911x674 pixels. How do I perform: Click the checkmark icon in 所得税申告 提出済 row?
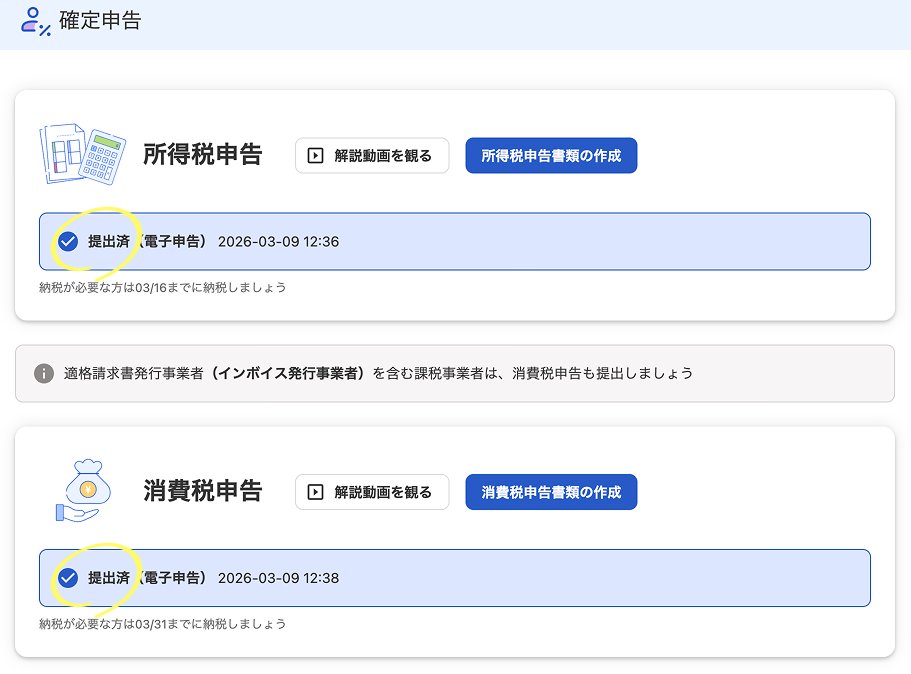coord(68,241)
